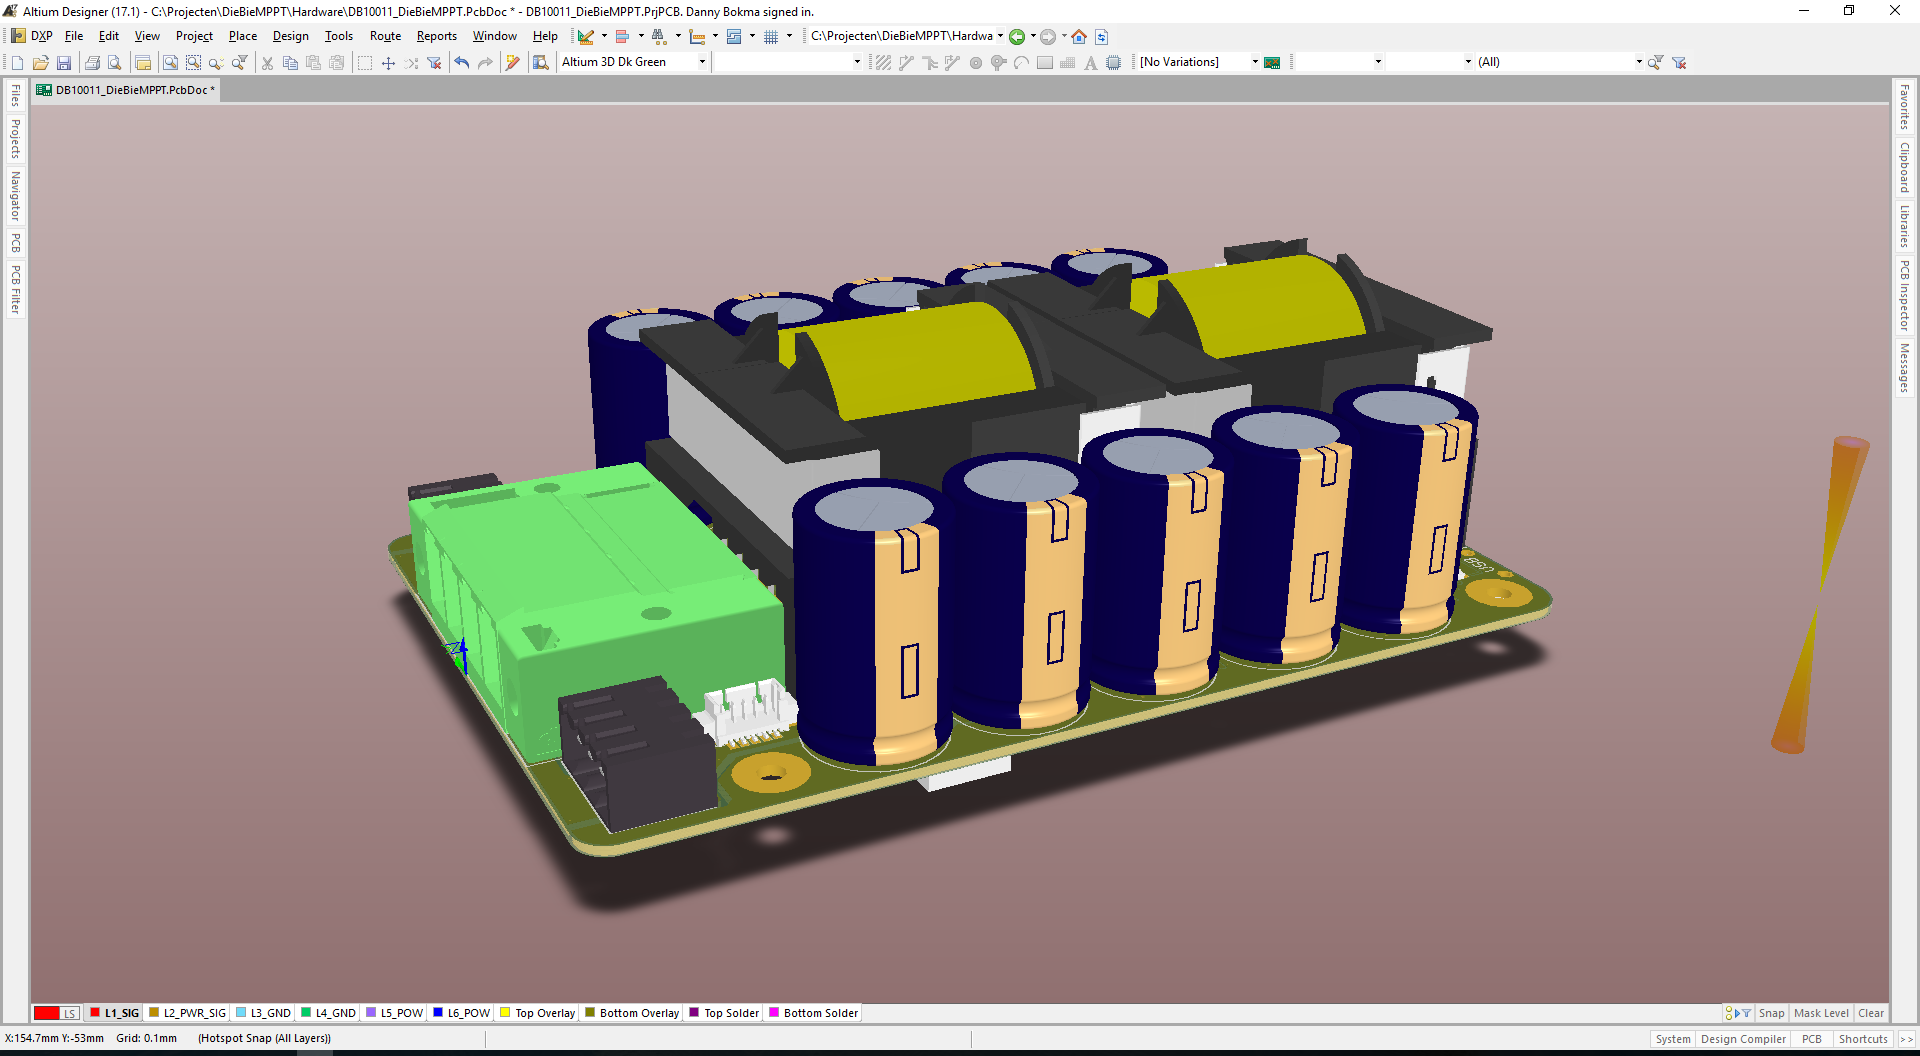Click the binoculars Find icon

tap(658, 37)
